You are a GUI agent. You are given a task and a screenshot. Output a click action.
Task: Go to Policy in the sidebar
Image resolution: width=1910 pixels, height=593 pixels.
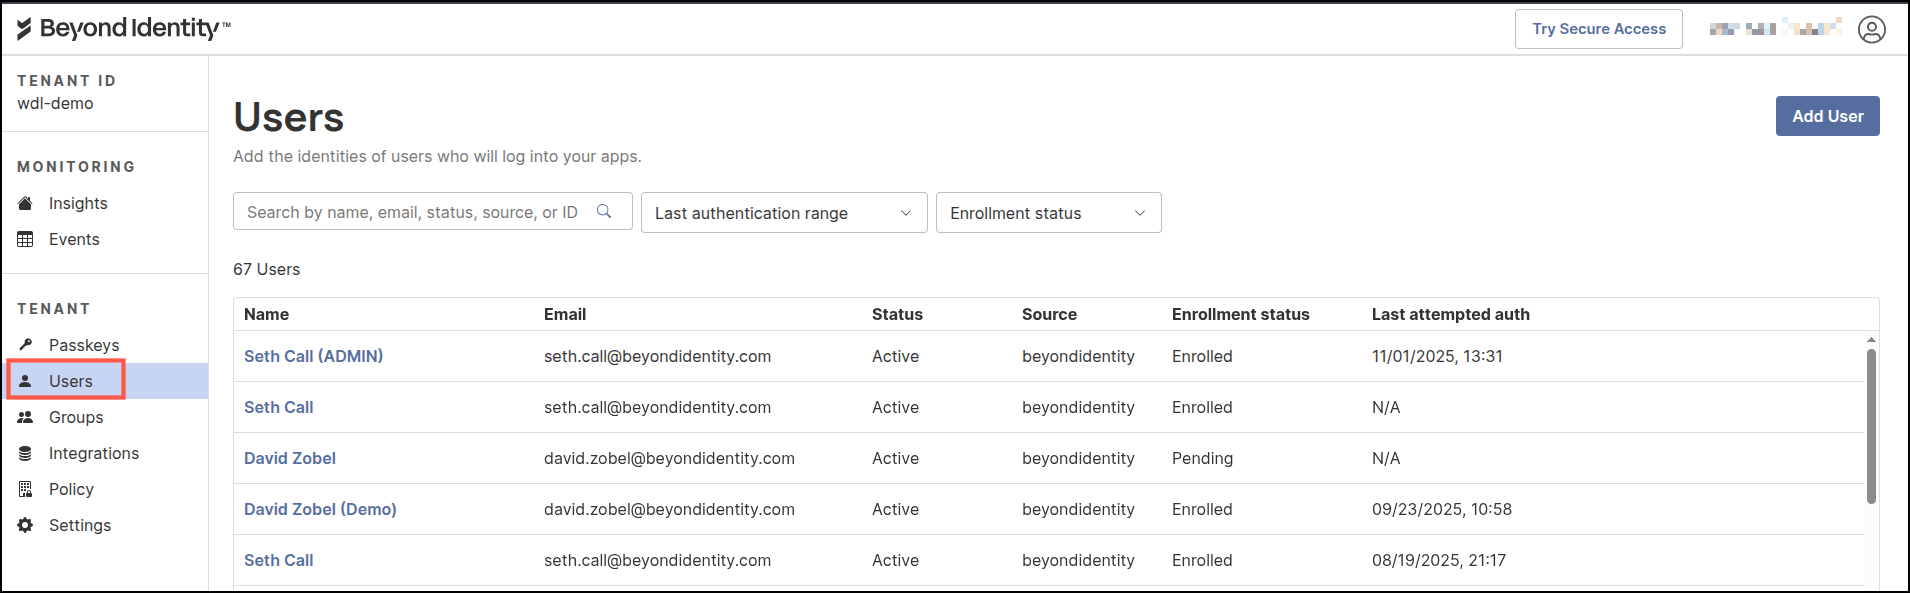click(71, 489)
